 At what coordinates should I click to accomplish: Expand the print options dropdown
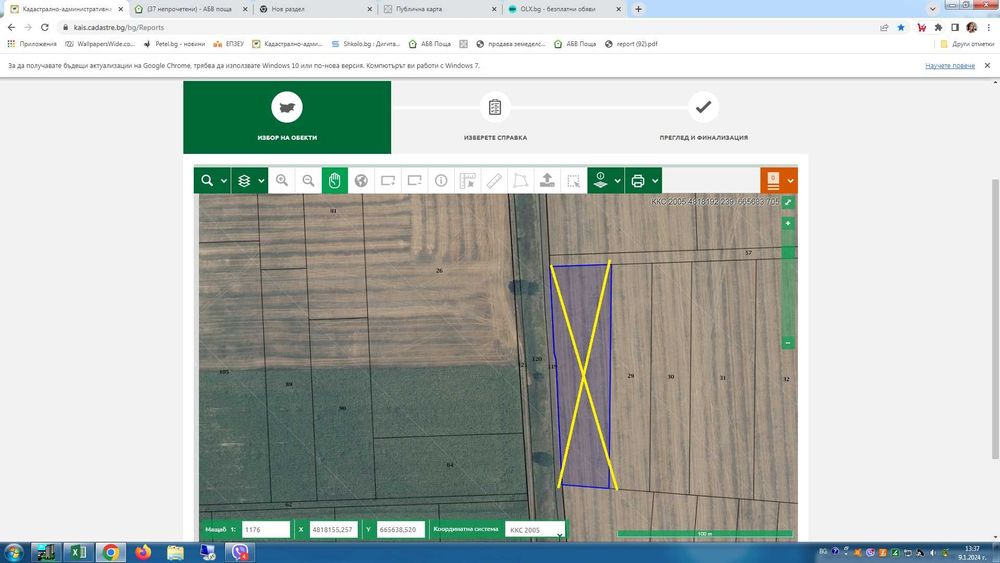coord(655,181)
